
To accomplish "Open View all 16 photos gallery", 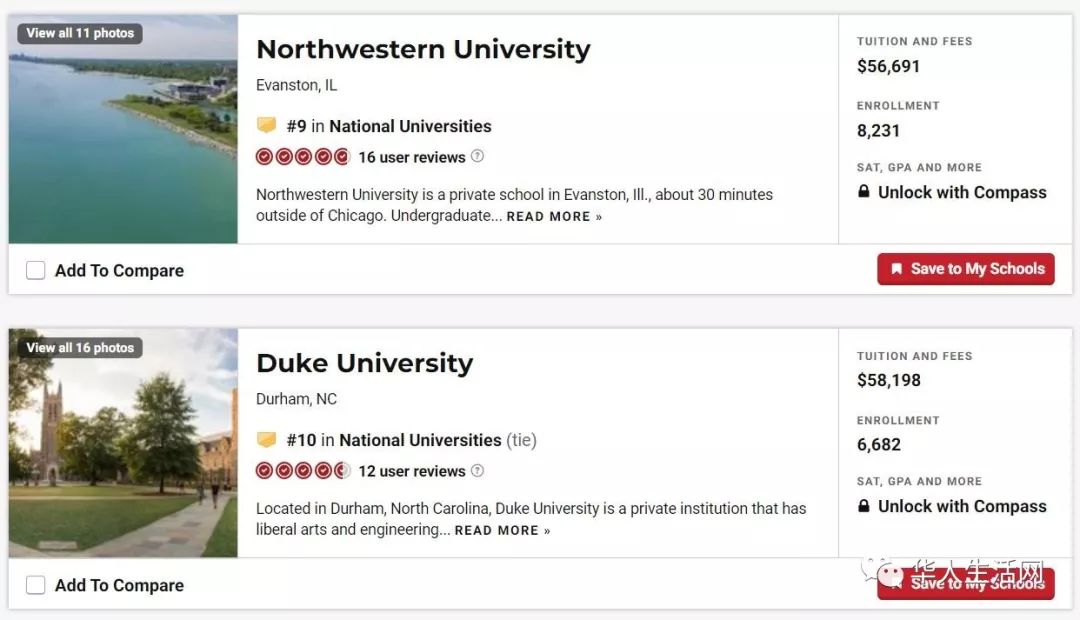I will [80, 348].
